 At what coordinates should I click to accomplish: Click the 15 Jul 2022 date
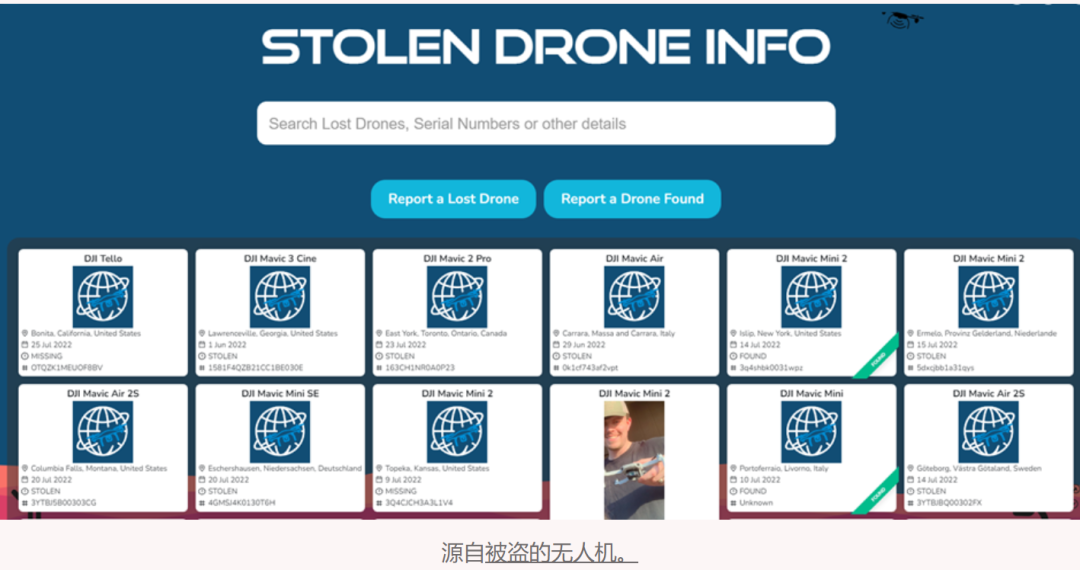point(937,345)
